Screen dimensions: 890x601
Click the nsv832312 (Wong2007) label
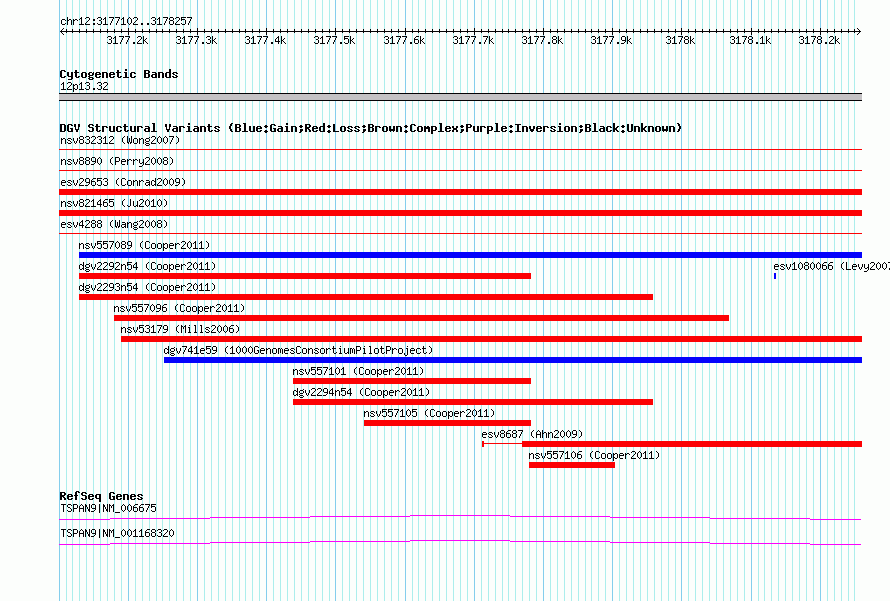coord(120,140)
